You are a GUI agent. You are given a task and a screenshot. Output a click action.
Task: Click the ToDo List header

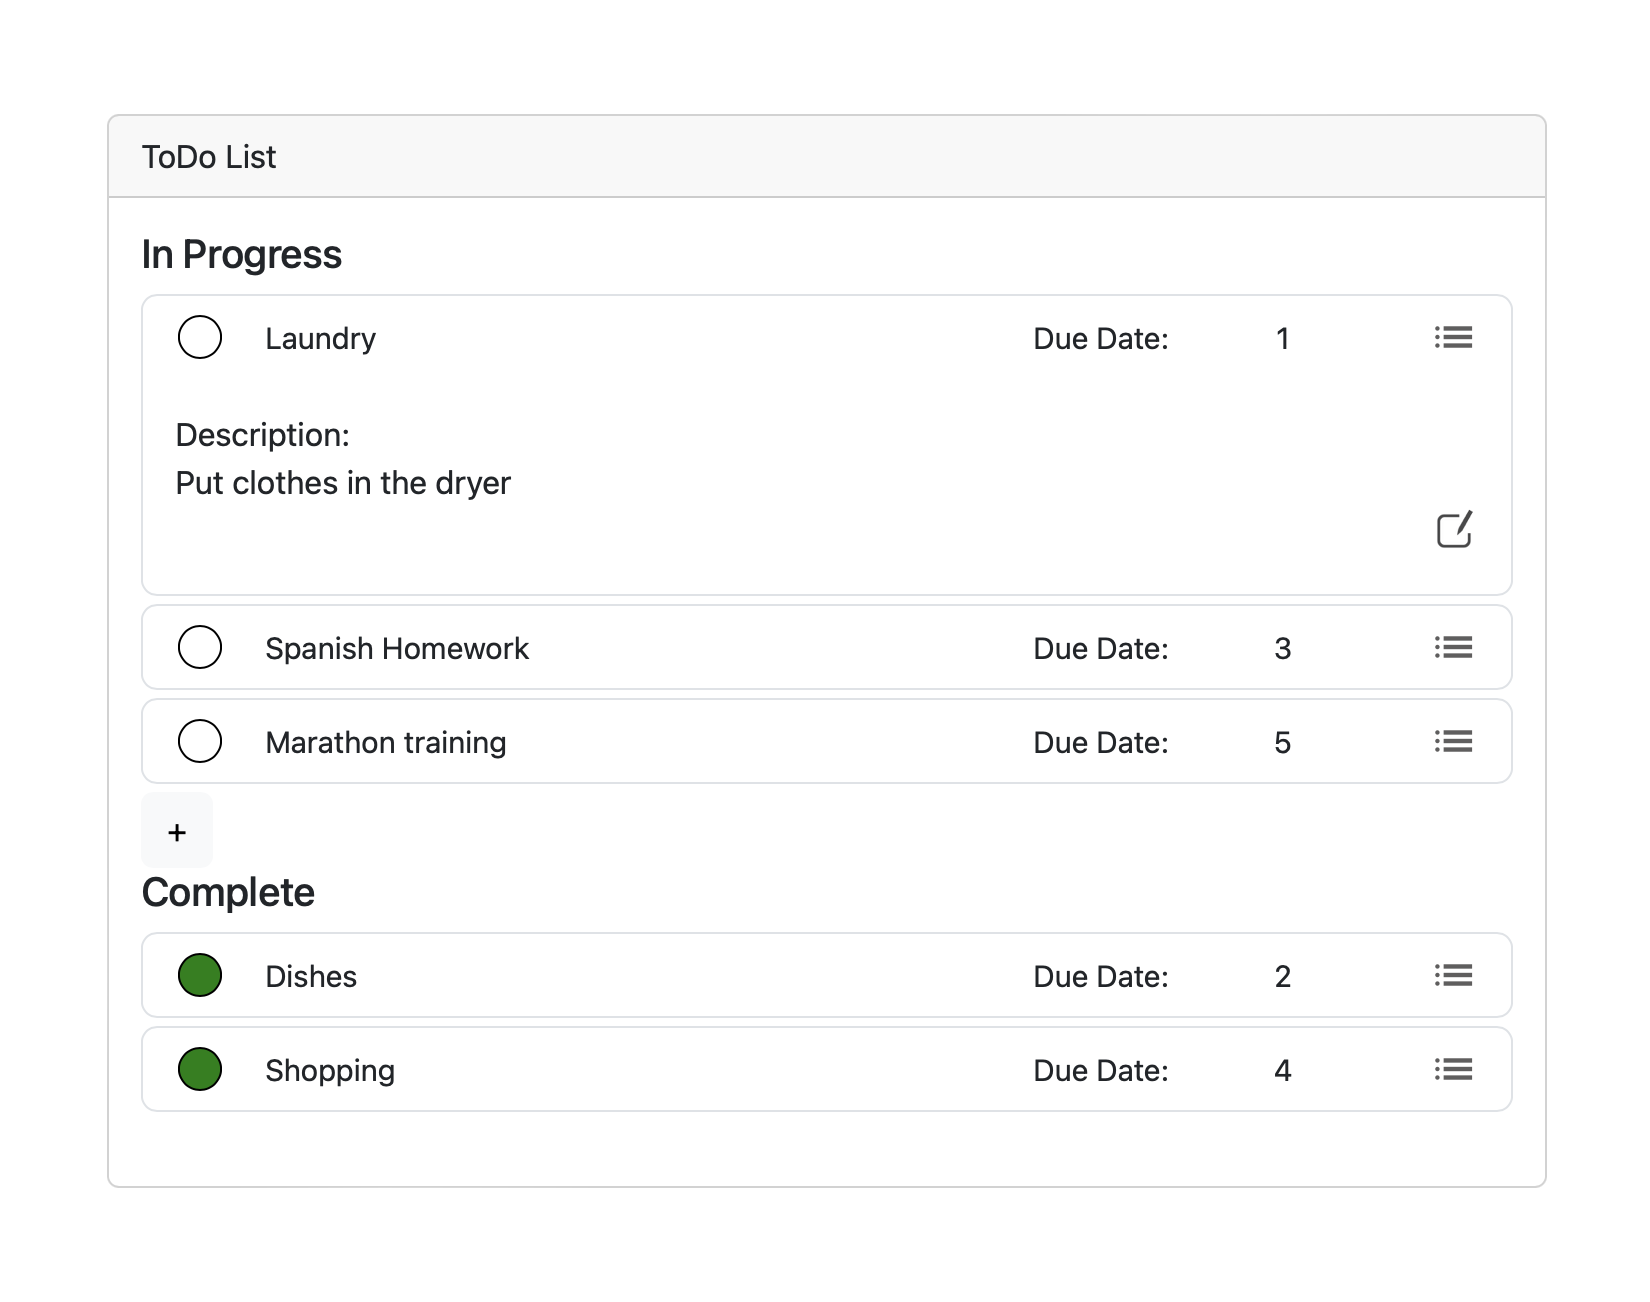click(x=209, y=157)
